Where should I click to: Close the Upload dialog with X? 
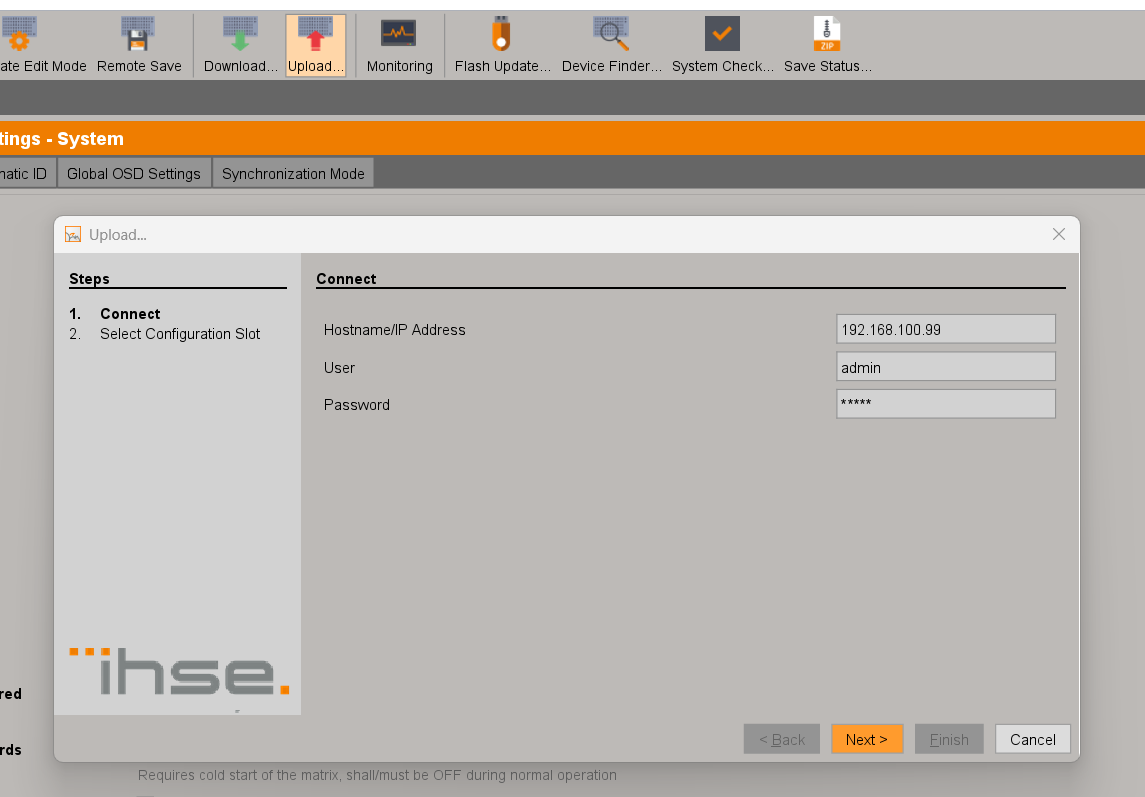pos(1059,234)
